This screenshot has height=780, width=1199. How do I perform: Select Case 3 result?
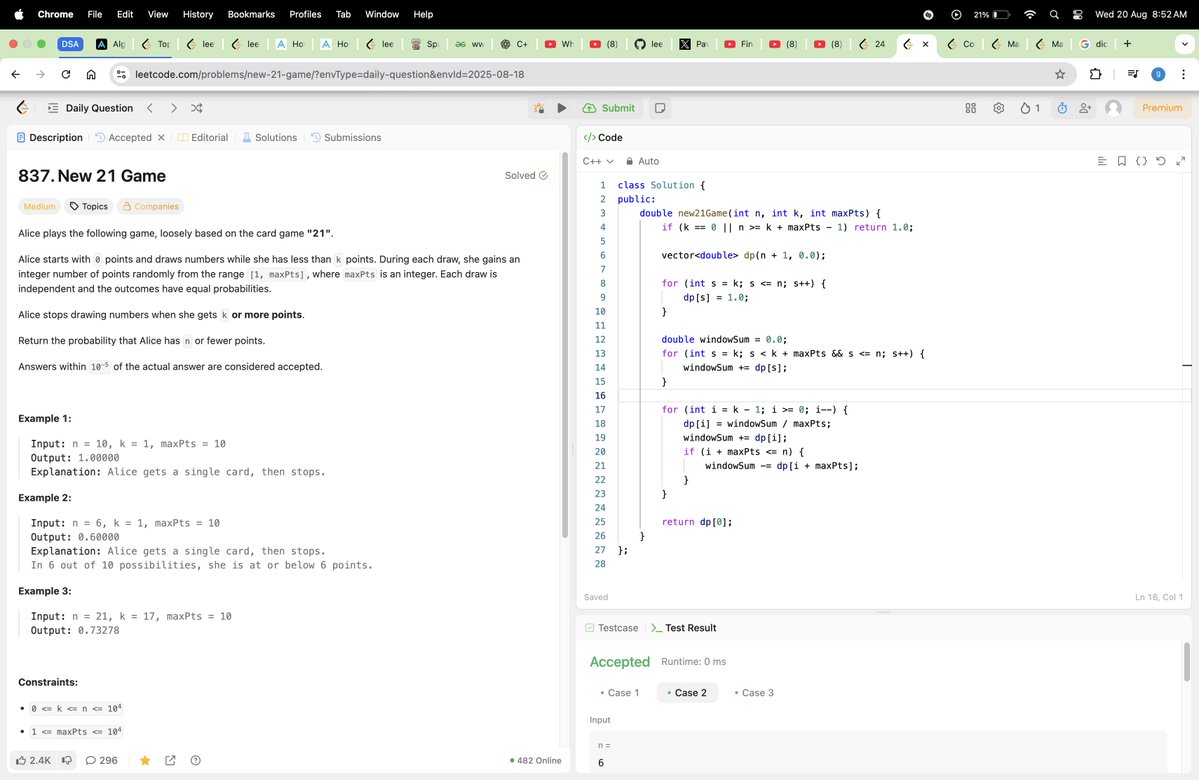[754, 693]
